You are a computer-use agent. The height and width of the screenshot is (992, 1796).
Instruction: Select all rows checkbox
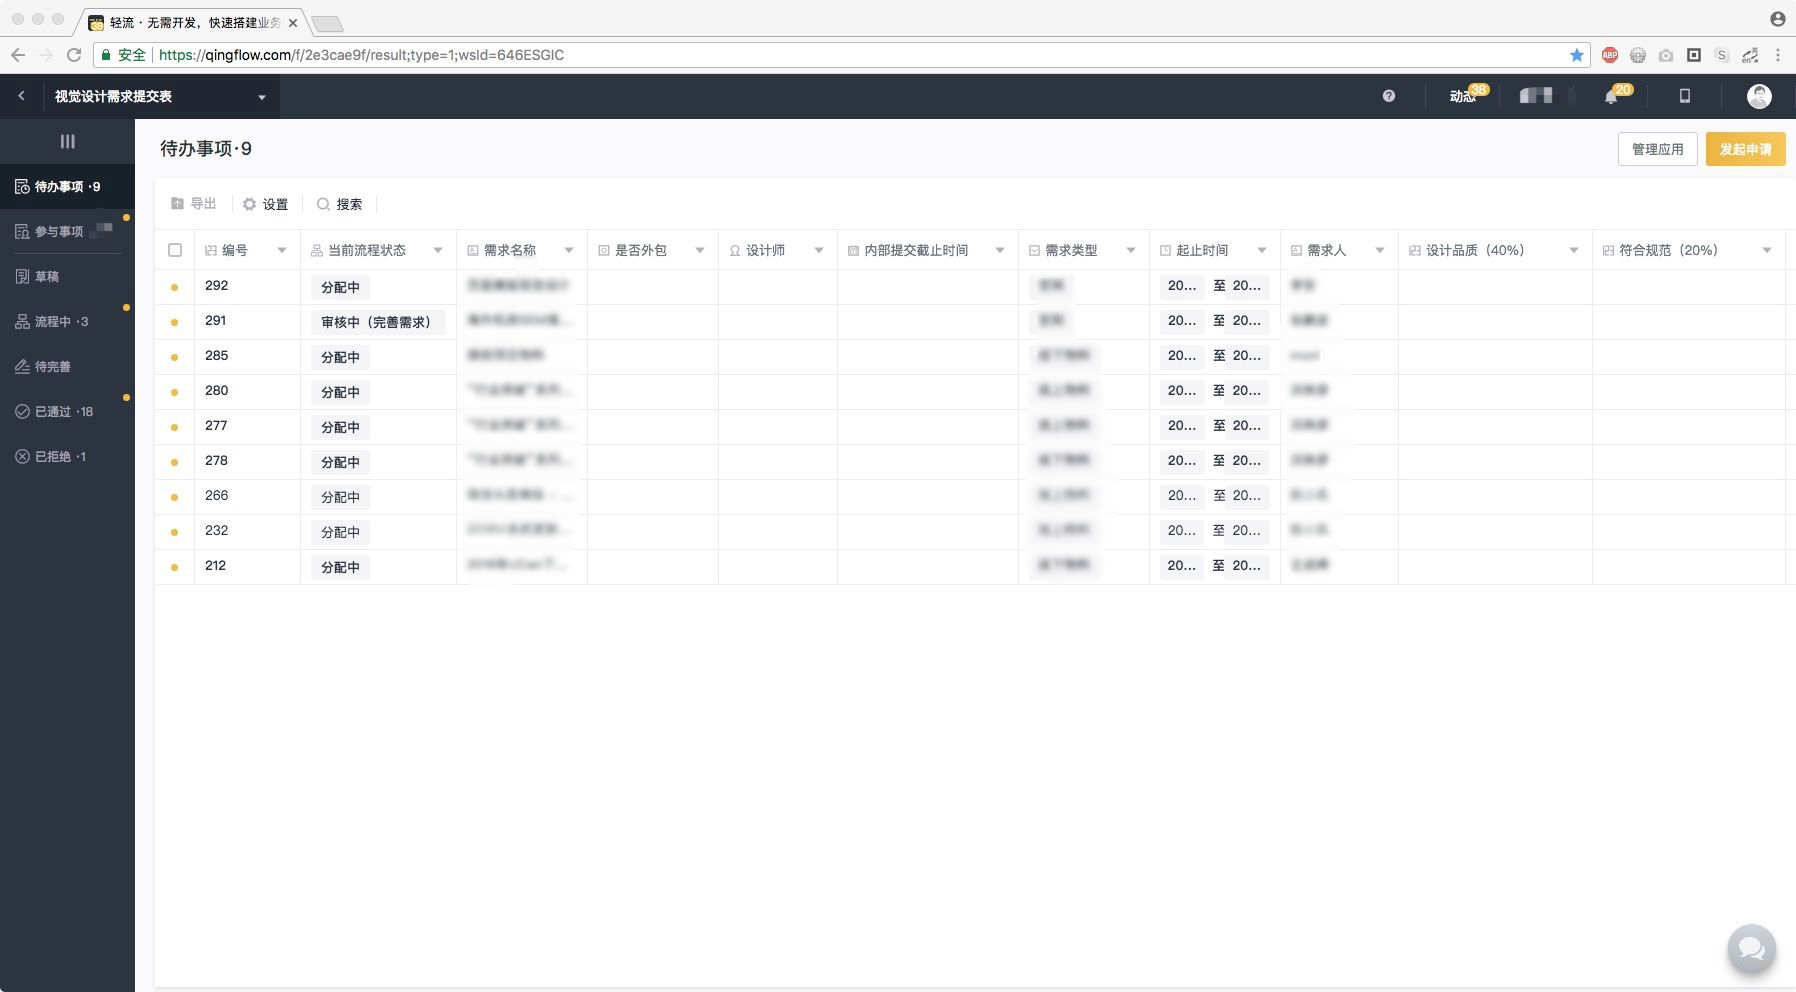tap(175, 250)
